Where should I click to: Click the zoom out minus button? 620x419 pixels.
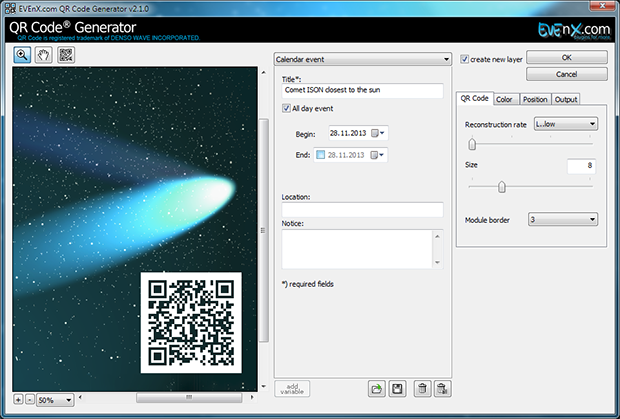(30, 400)
